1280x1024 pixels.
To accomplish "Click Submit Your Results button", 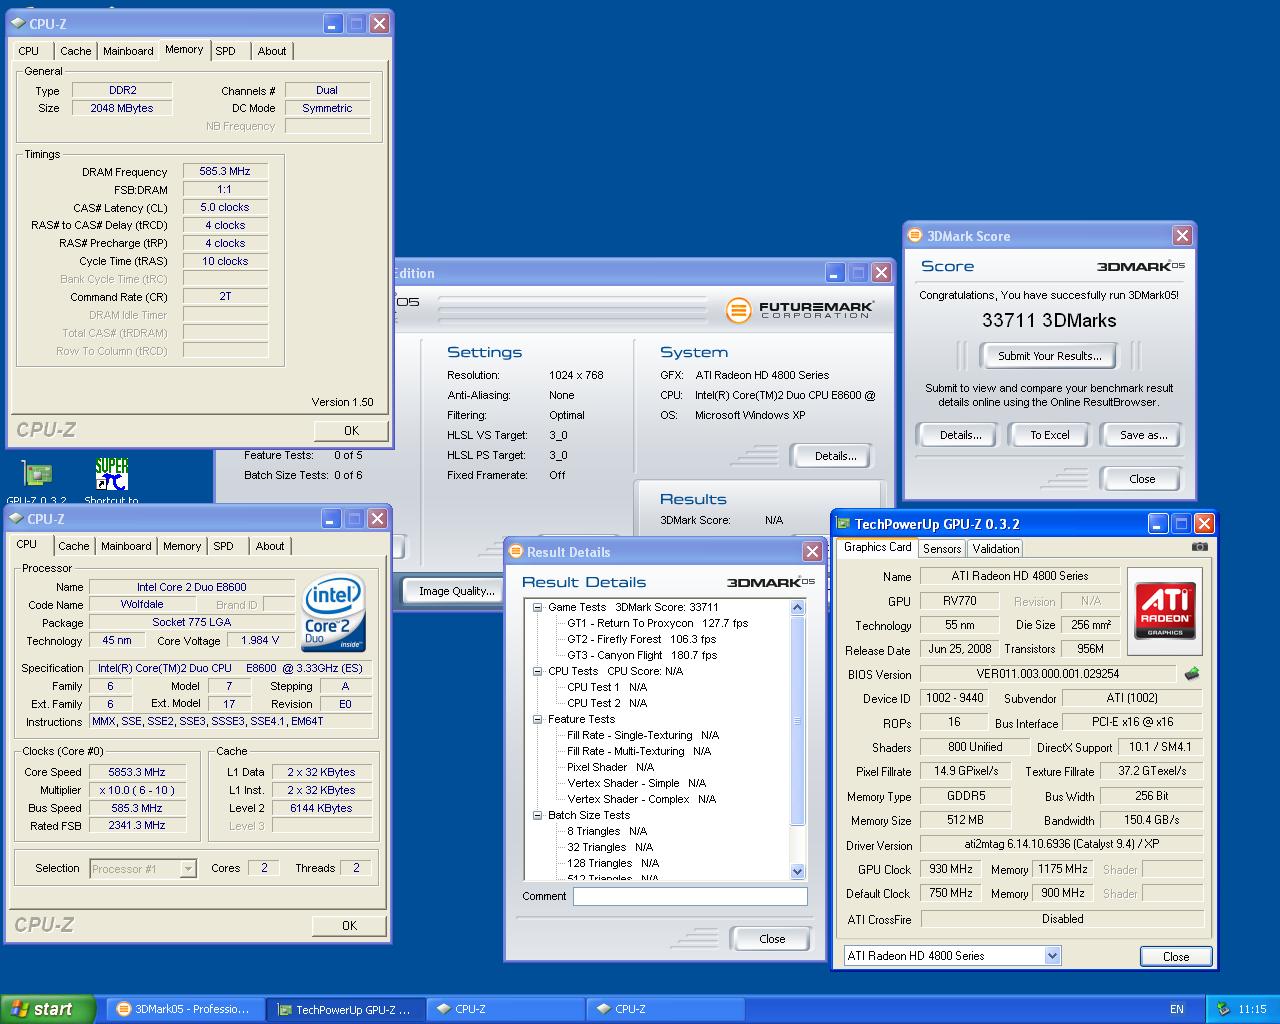I will [1049, 356].
